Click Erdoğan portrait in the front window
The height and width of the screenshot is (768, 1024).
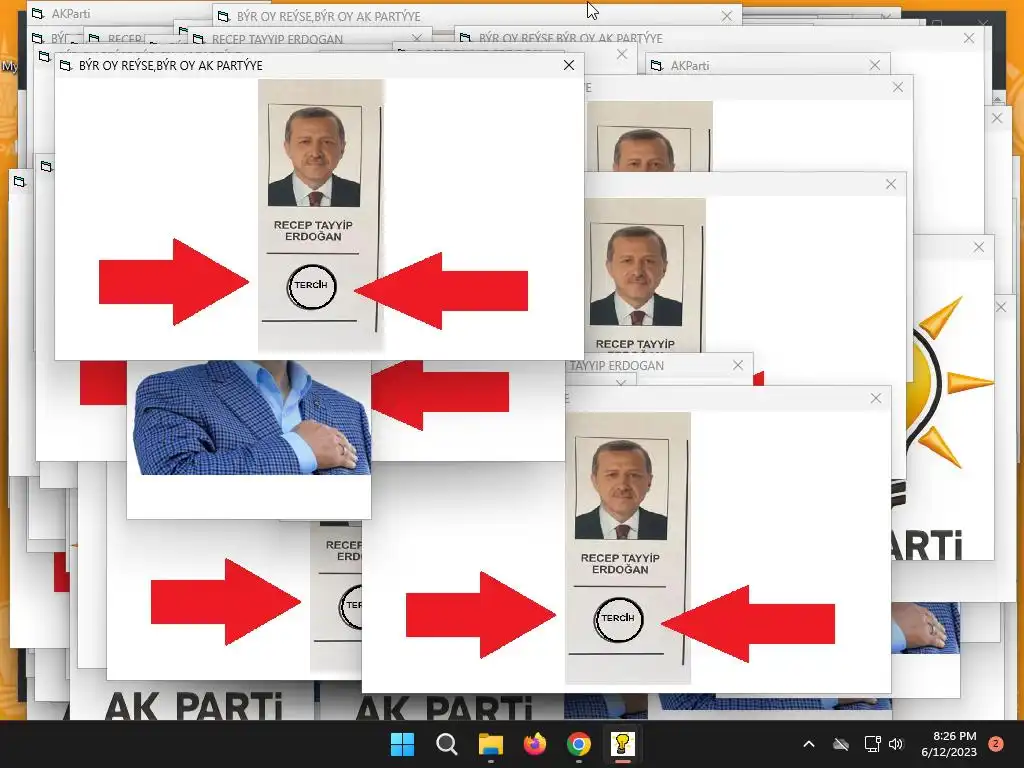(x=314, y=156)
